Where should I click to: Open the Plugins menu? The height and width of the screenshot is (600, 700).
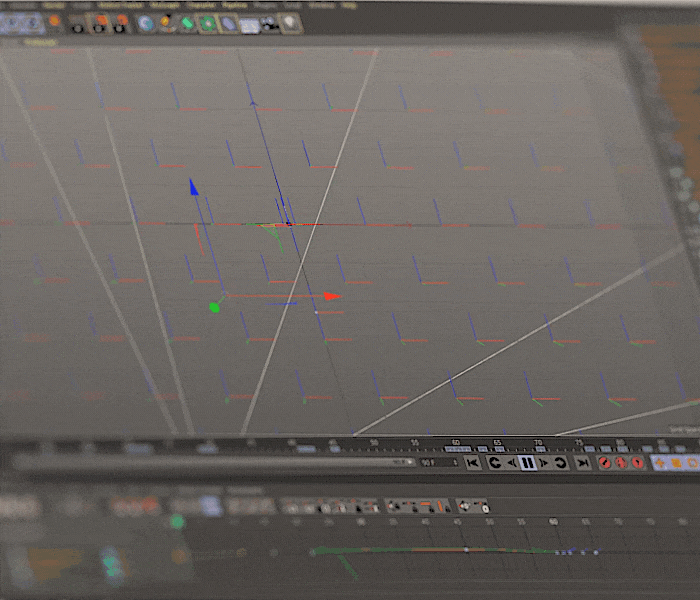265,5
